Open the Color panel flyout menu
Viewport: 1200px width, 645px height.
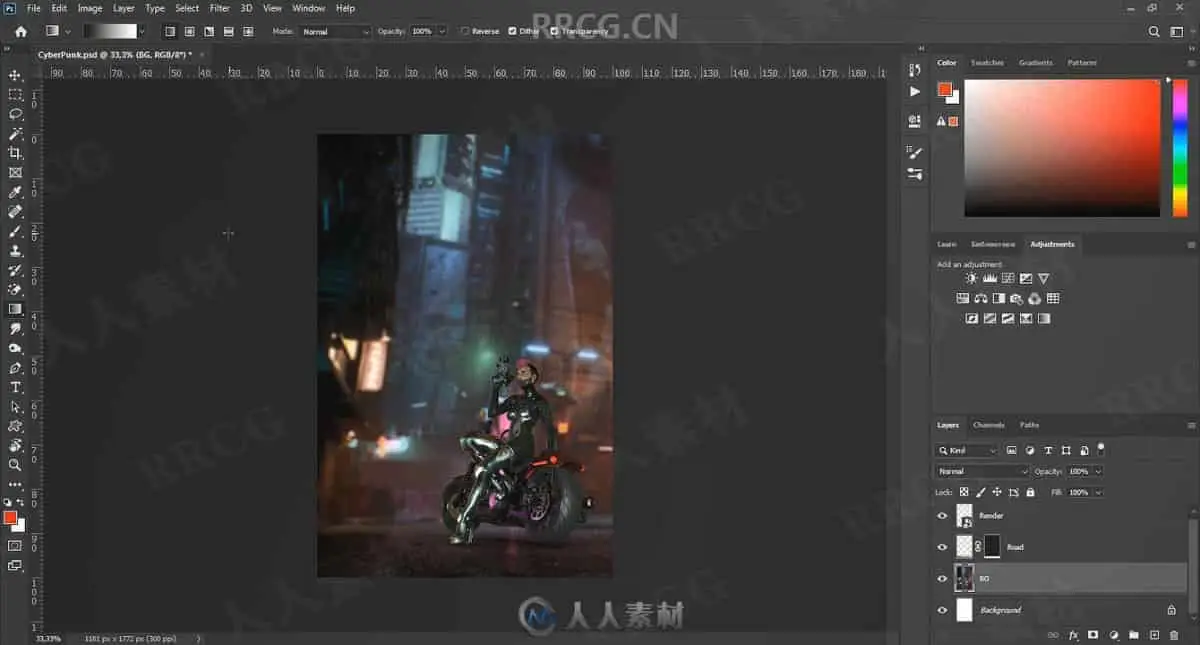pos(1191,62)
